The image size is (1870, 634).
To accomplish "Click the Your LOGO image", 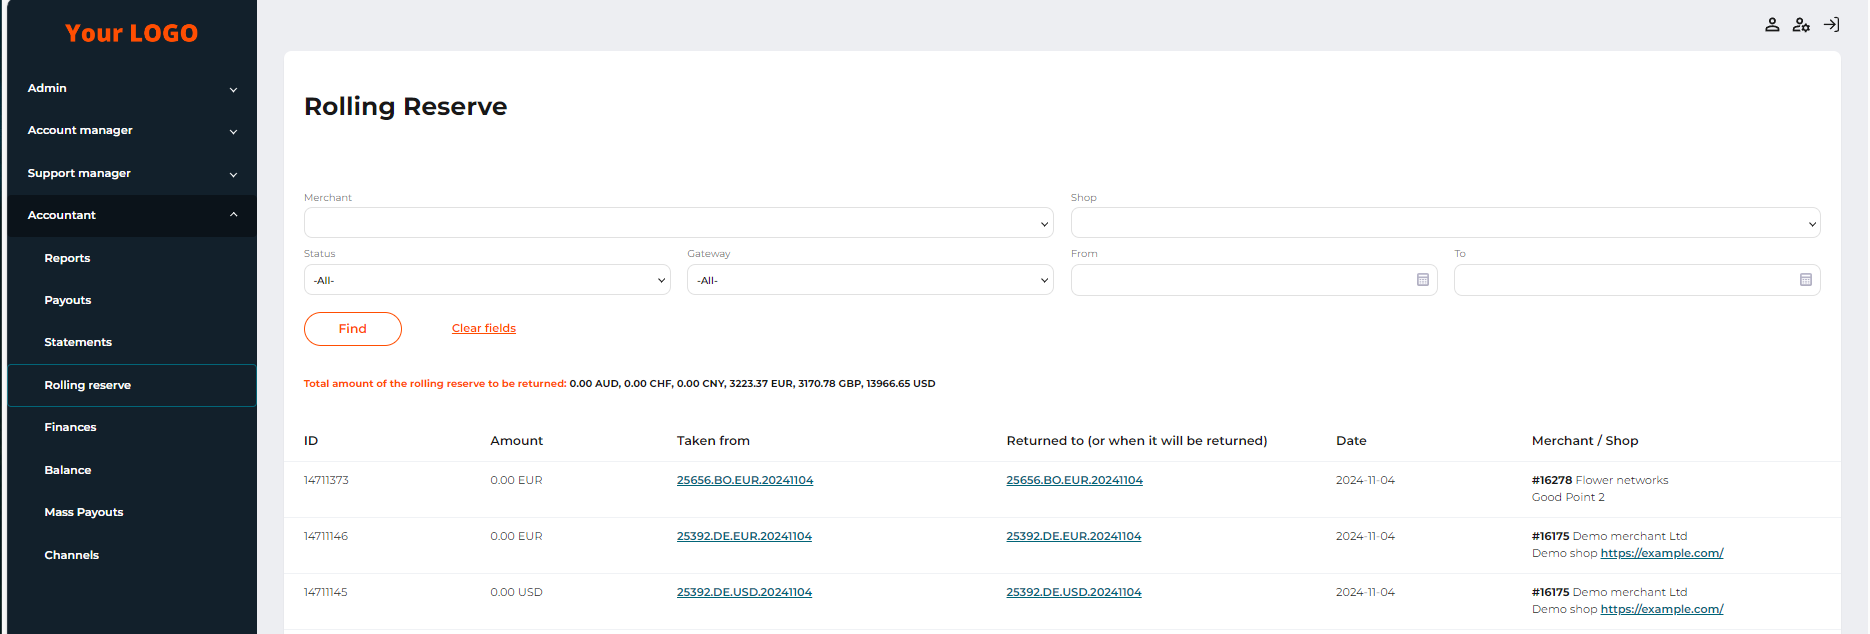I will (131, 33).
